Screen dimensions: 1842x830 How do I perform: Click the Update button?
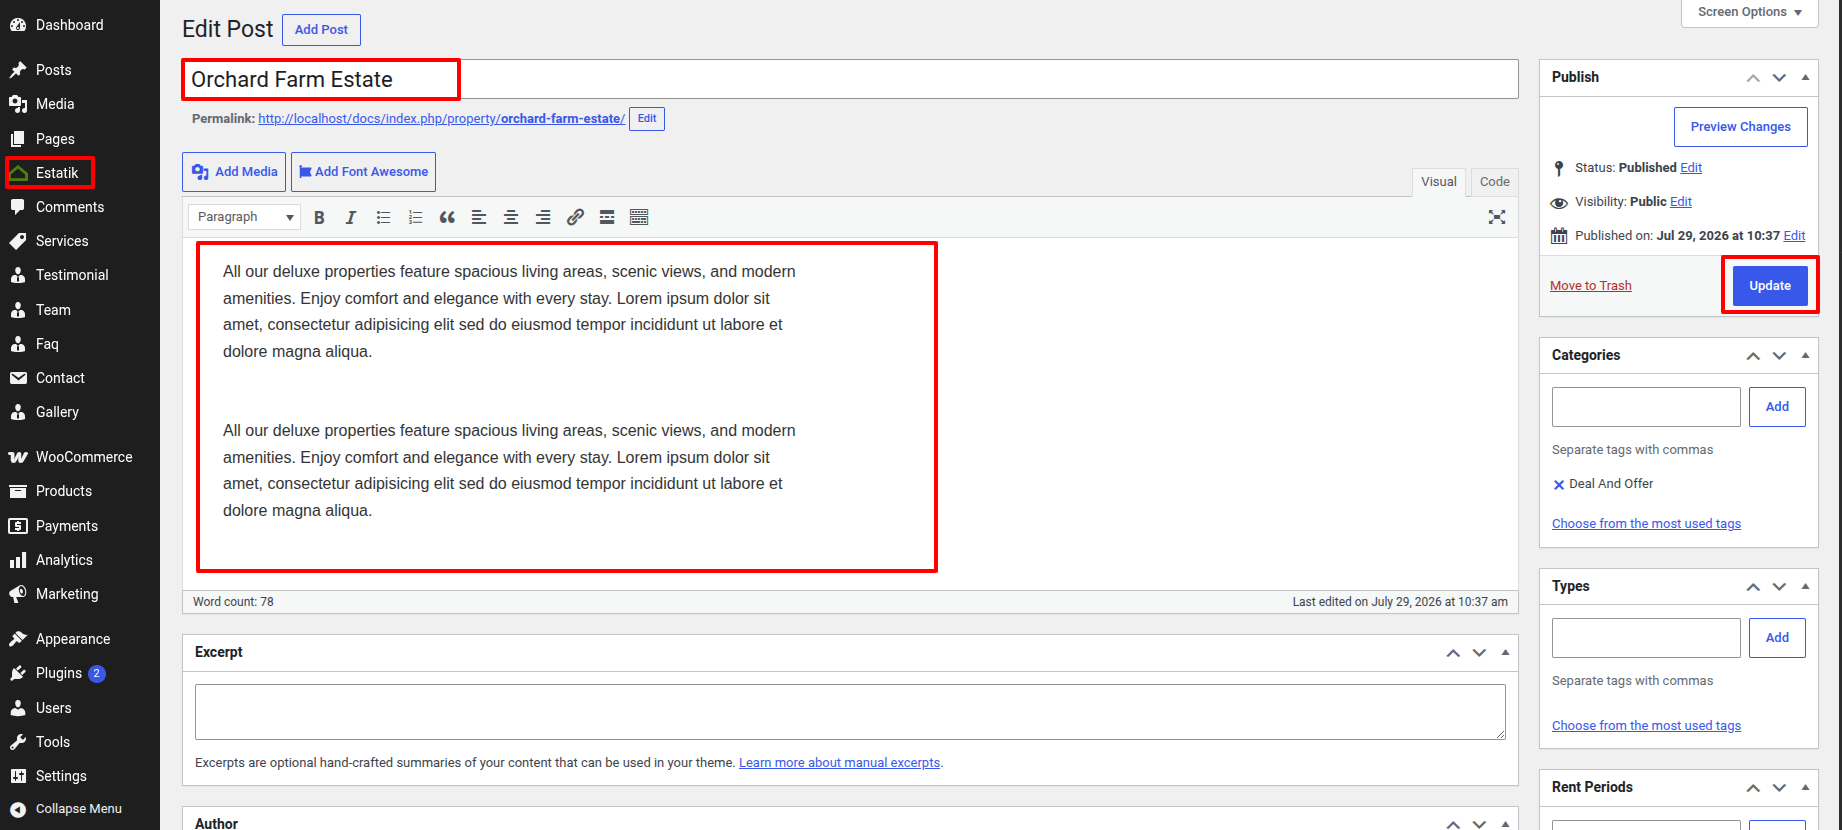(1770, 286)
